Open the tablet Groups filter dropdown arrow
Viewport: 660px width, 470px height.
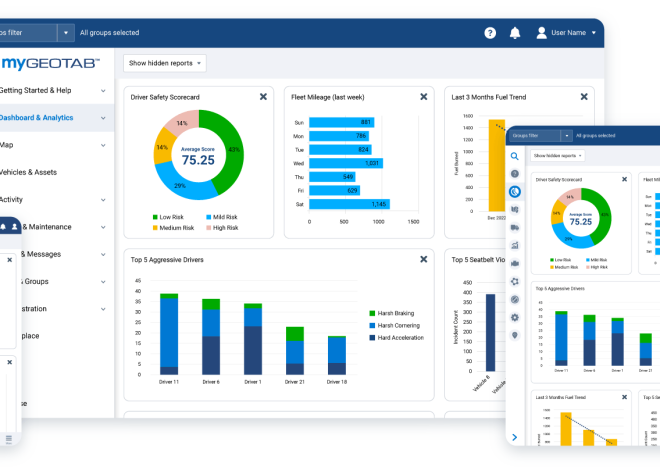coord(567,135)
